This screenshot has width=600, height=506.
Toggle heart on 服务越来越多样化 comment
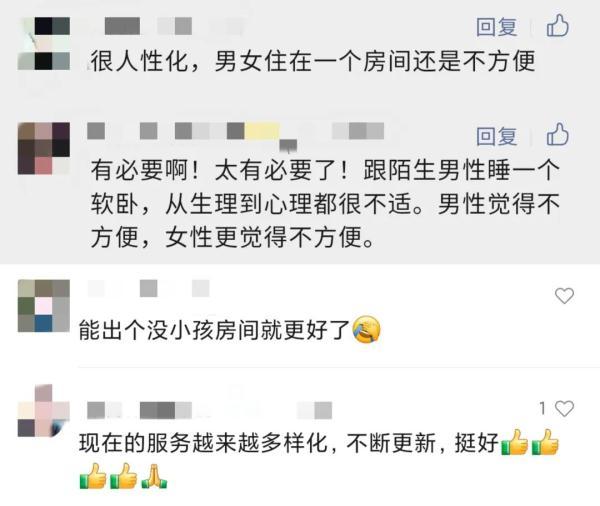pos(564,409)
